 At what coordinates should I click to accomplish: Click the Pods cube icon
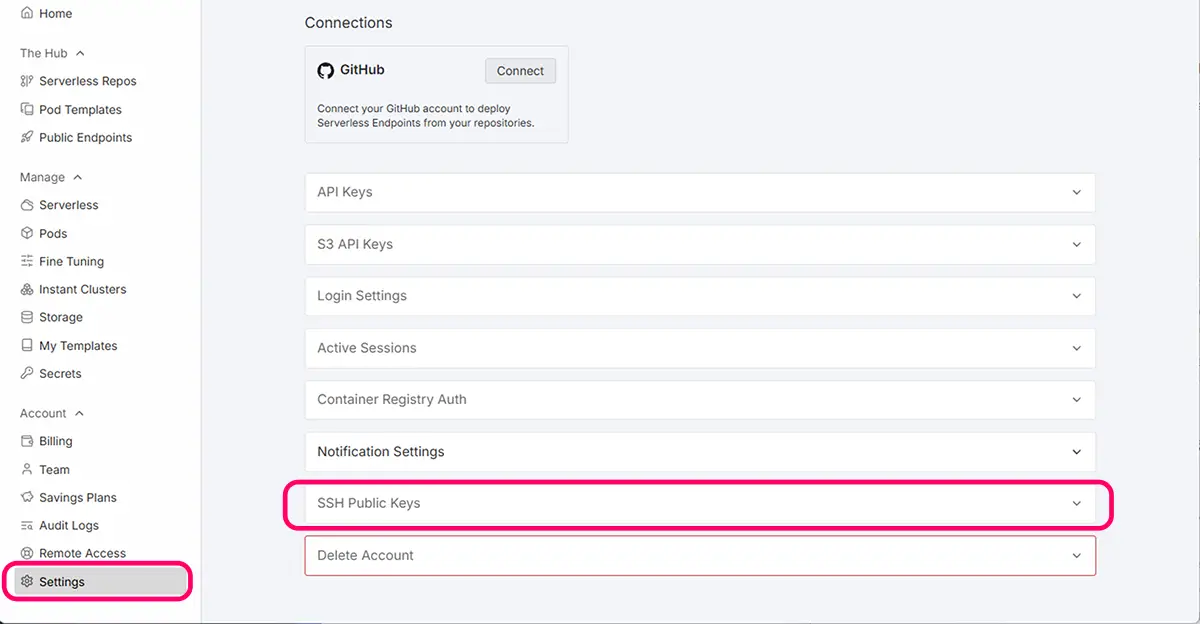point(27,233)
